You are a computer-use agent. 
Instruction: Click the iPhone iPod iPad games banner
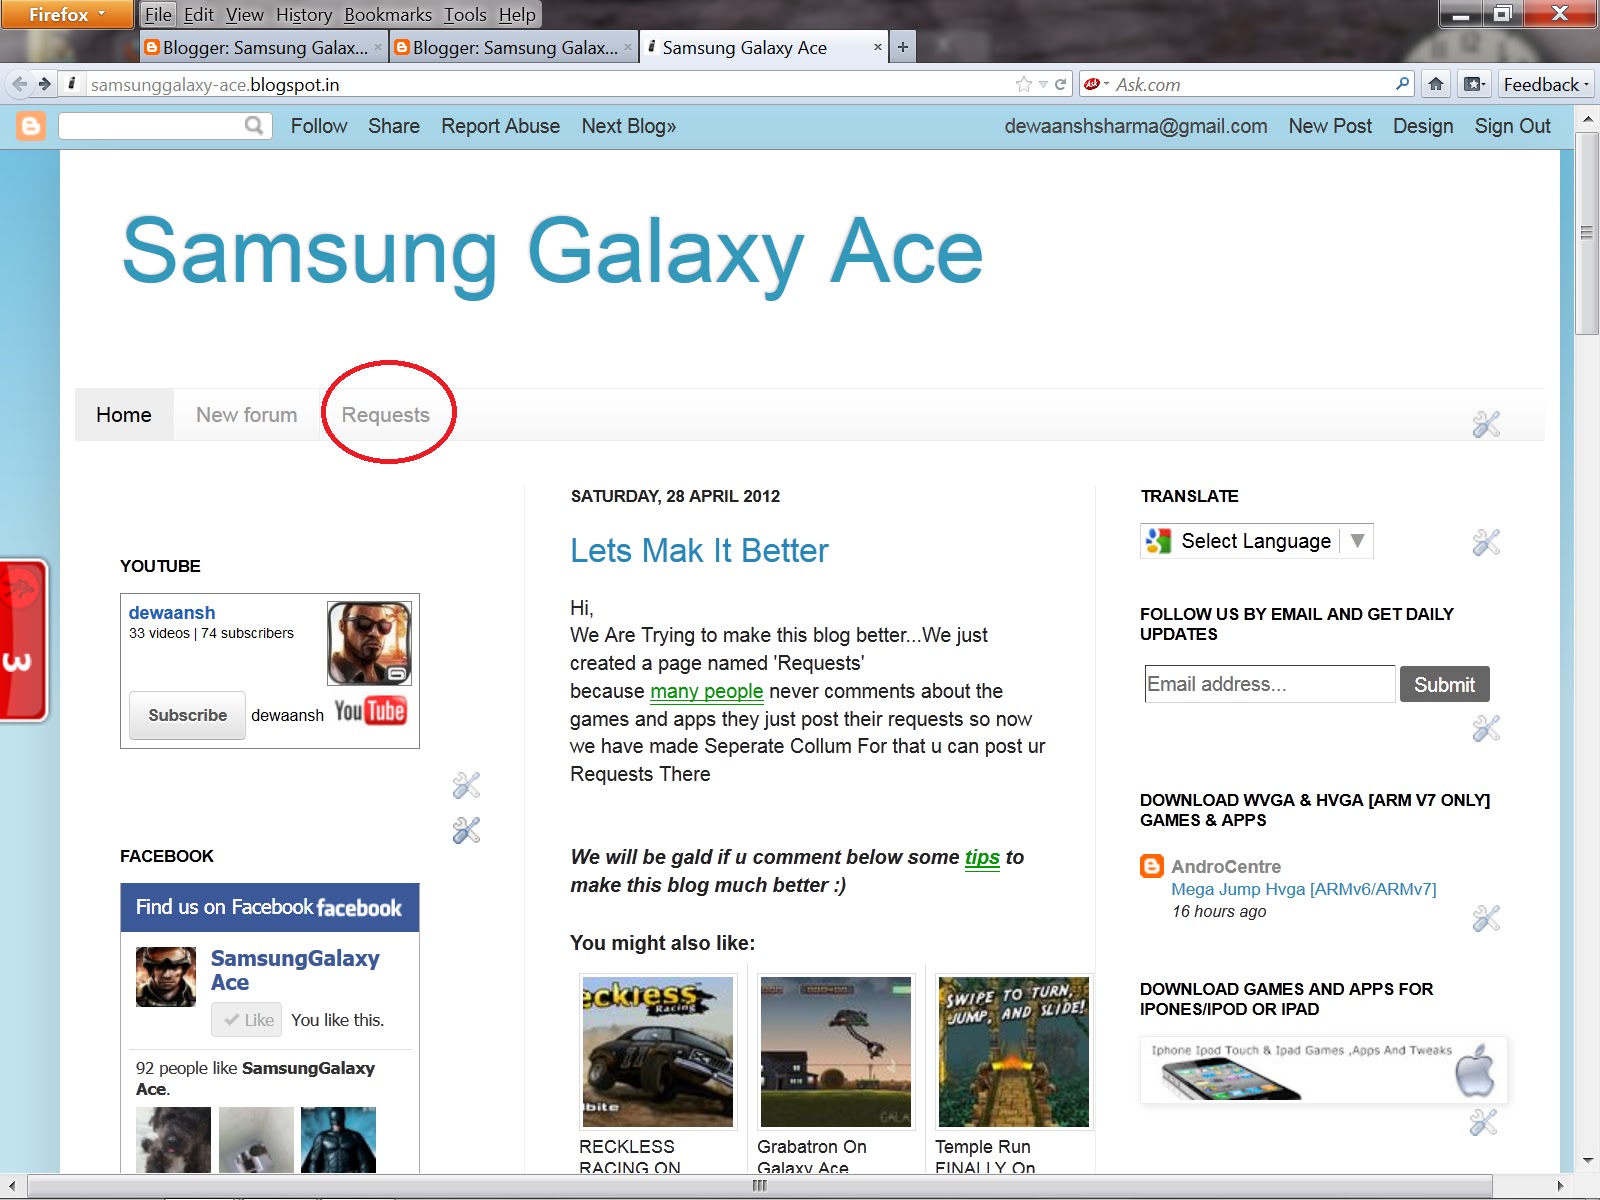point(1323,1070)
